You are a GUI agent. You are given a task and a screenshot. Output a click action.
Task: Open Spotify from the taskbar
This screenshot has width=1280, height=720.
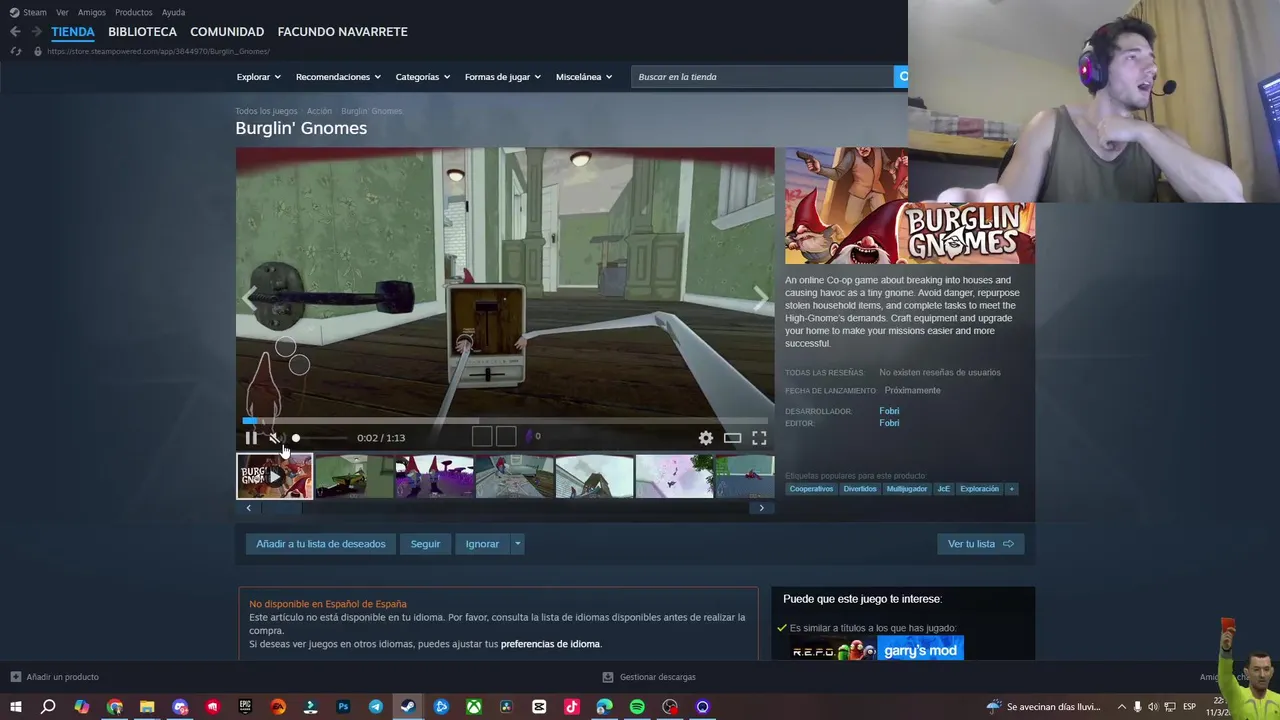tap(637, 707)
